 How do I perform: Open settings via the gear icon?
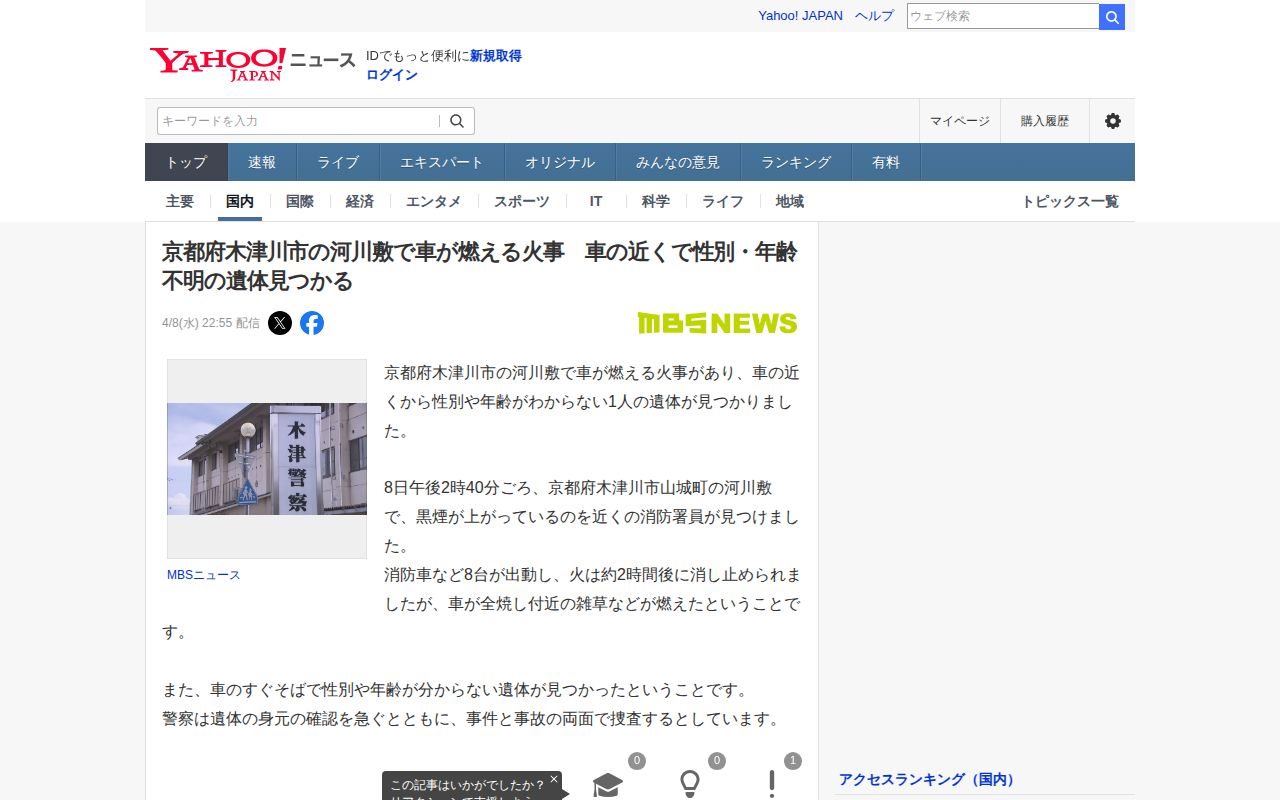click(1112, 121)
